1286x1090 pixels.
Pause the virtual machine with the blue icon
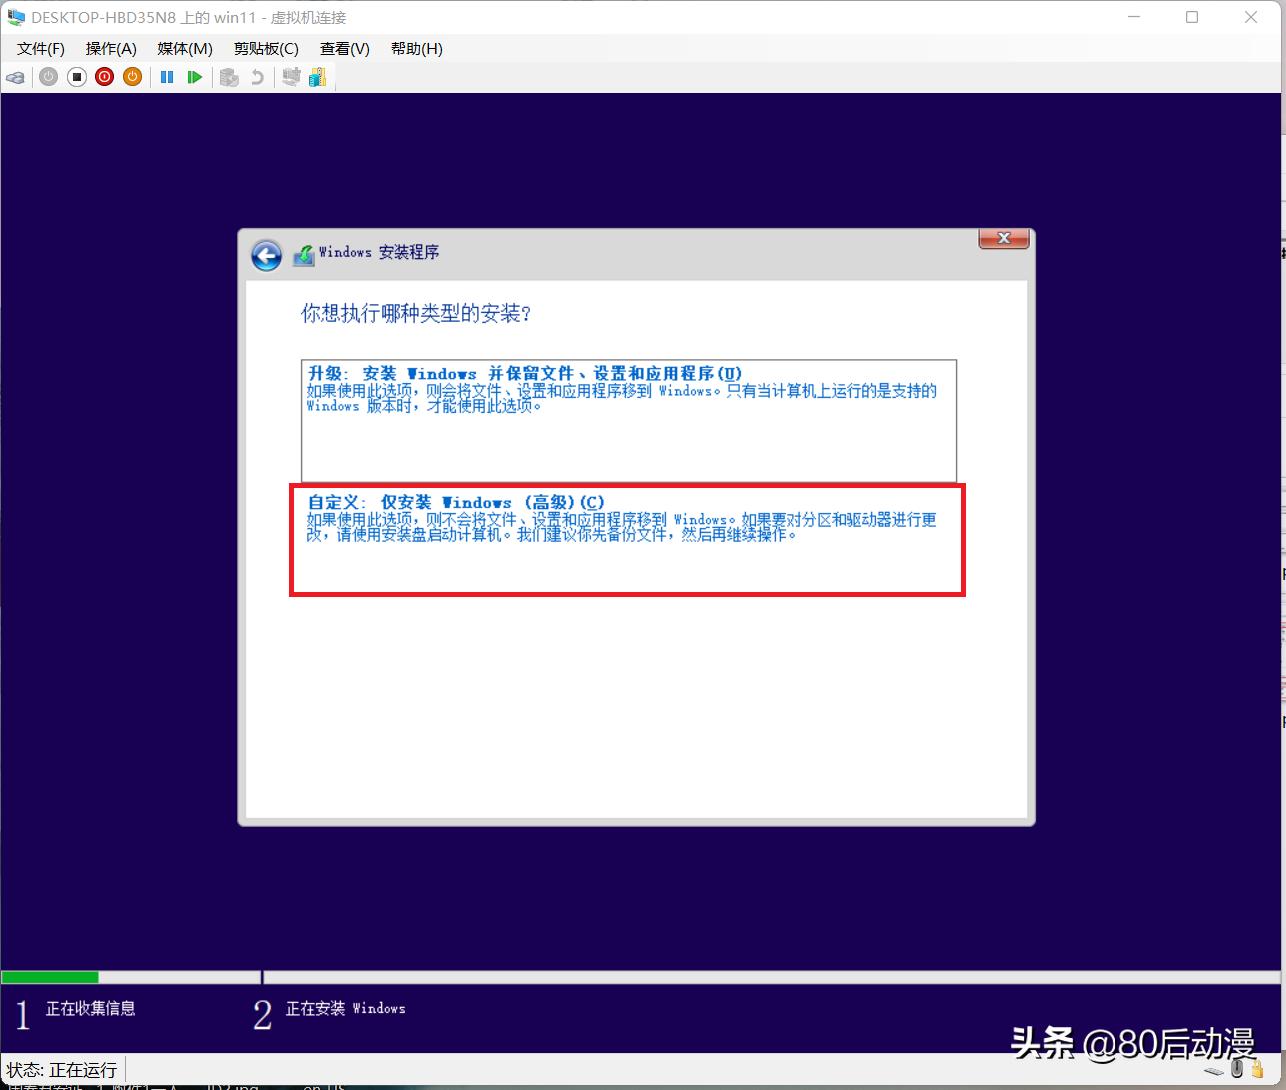tap(167, 77)
